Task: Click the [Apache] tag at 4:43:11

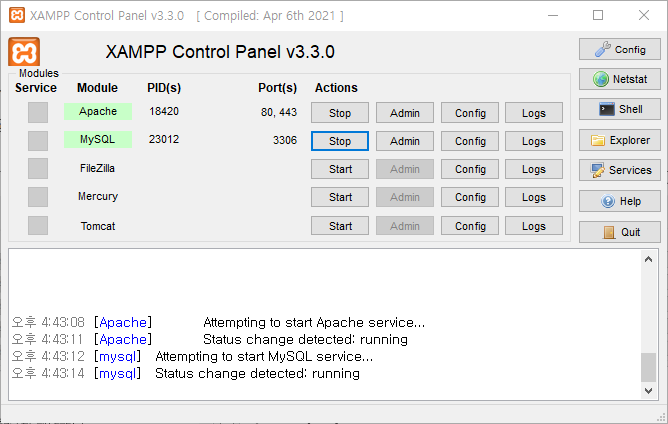Action: 123,339
